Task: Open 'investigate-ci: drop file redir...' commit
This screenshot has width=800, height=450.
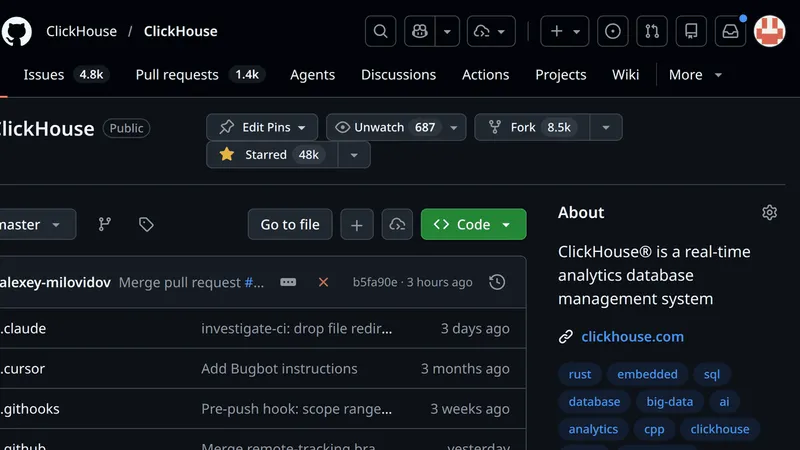Action: [296, 328]
